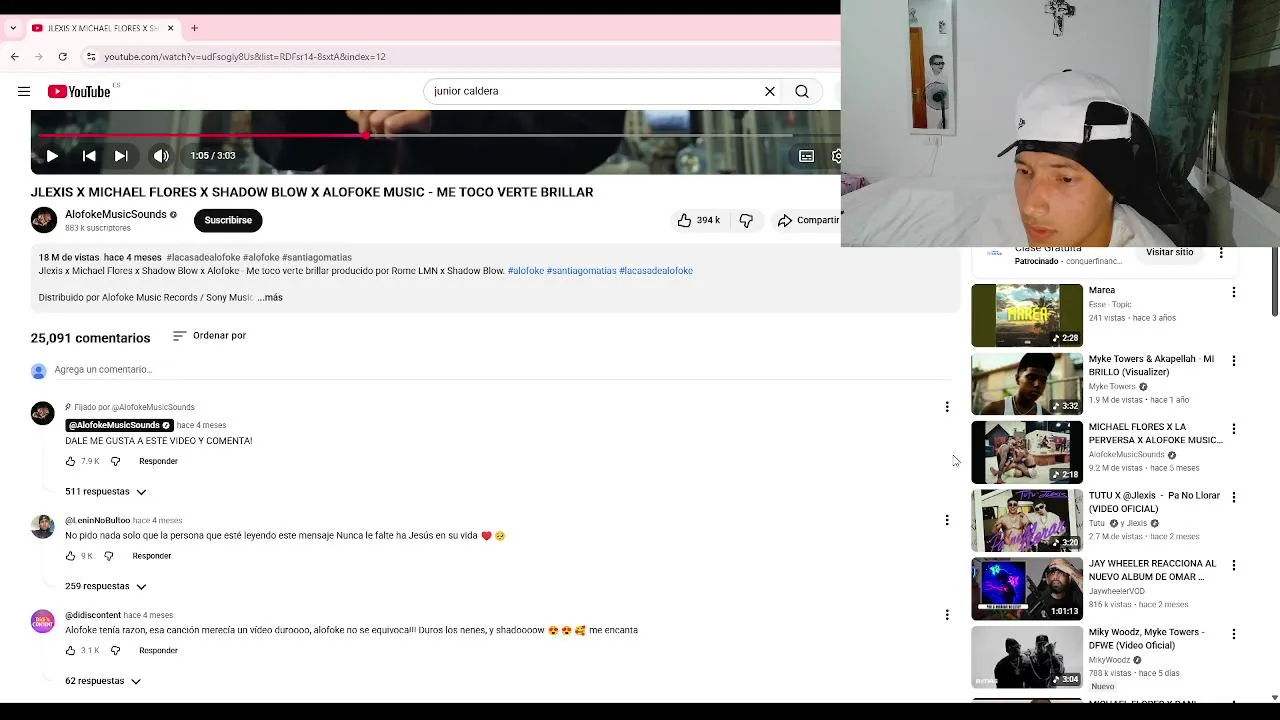This screenshot has height=720, width=1280.
Task: Like the pinned AlofokeMusicSounds comment
Action: point(70,462)
